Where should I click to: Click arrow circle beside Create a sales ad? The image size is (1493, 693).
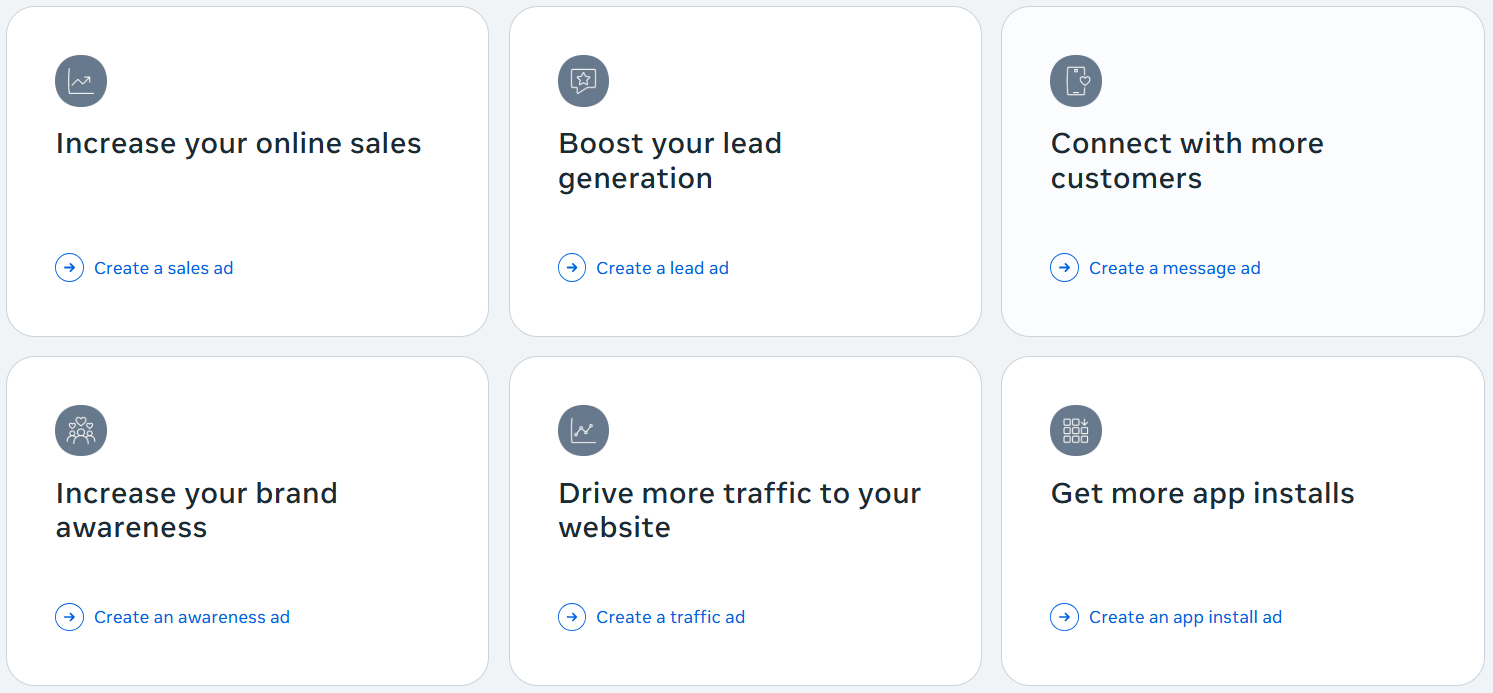(x=69, y=268)
